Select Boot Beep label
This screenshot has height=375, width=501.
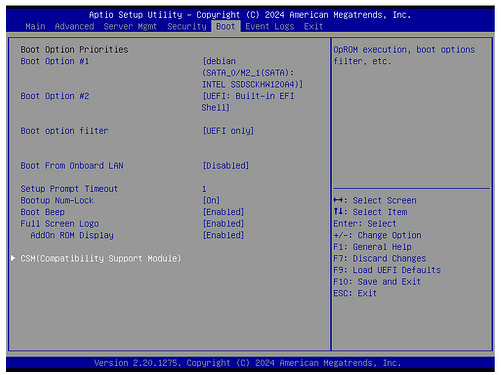pyautogui.click(x=42, y=212)
